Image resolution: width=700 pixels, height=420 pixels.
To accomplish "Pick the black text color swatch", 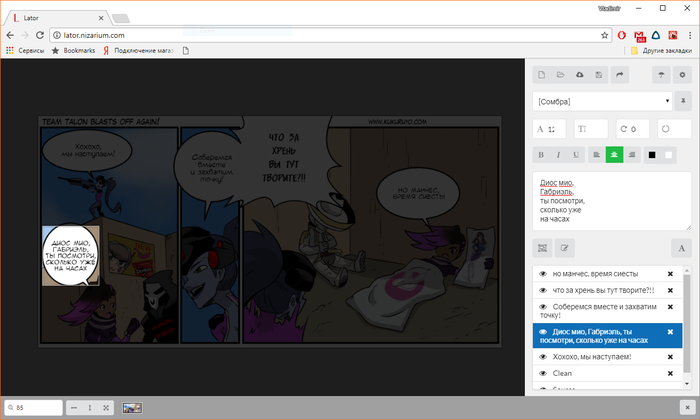I will (x=652, y=155).
